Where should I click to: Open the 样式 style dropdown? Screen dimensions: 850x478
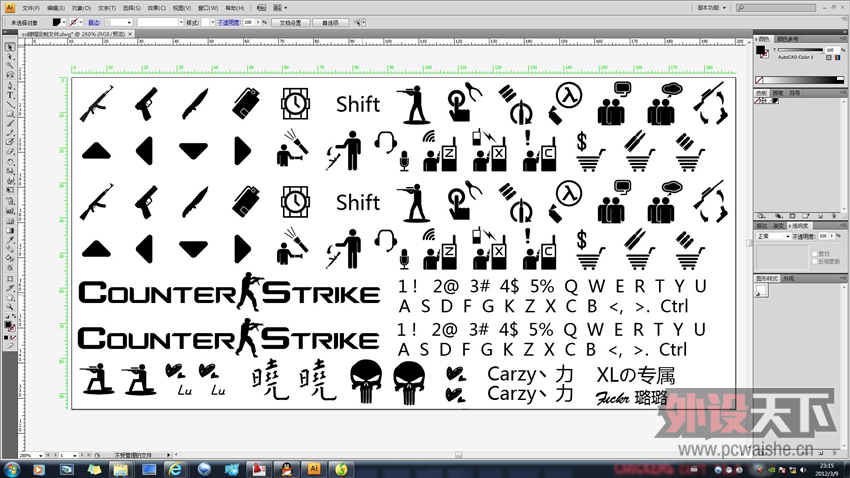212,22
